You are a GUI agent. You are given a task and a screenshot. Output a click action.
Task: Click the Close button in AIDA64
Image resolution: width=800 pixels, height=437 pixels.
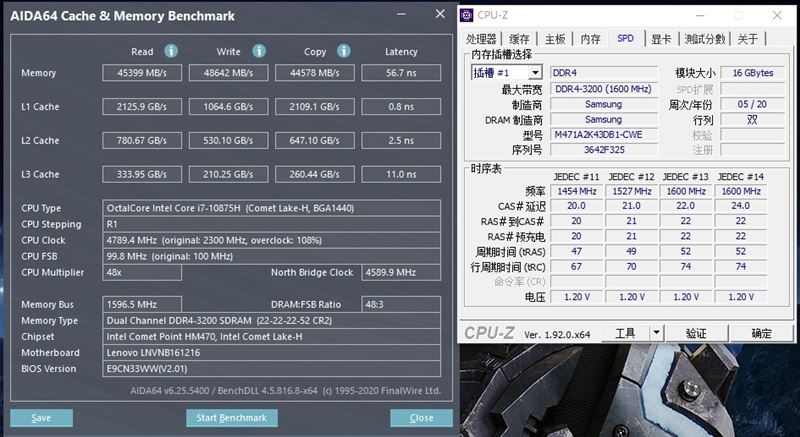(421, 418)
